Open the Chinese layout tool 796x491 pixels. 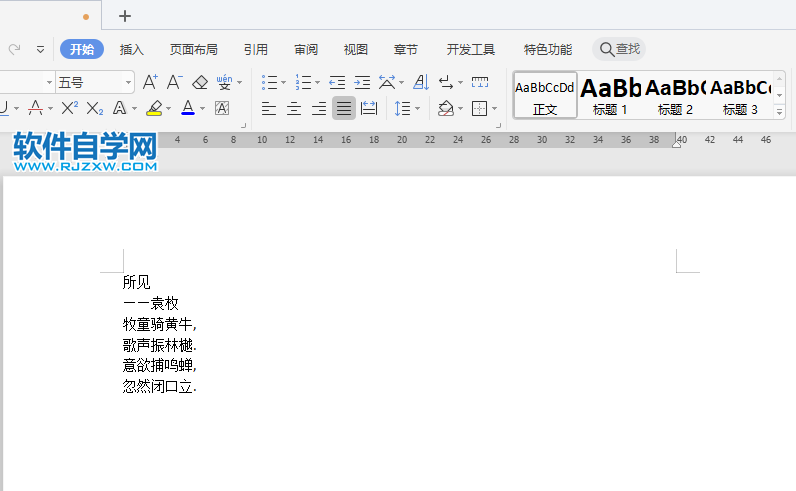coord(387,82)
